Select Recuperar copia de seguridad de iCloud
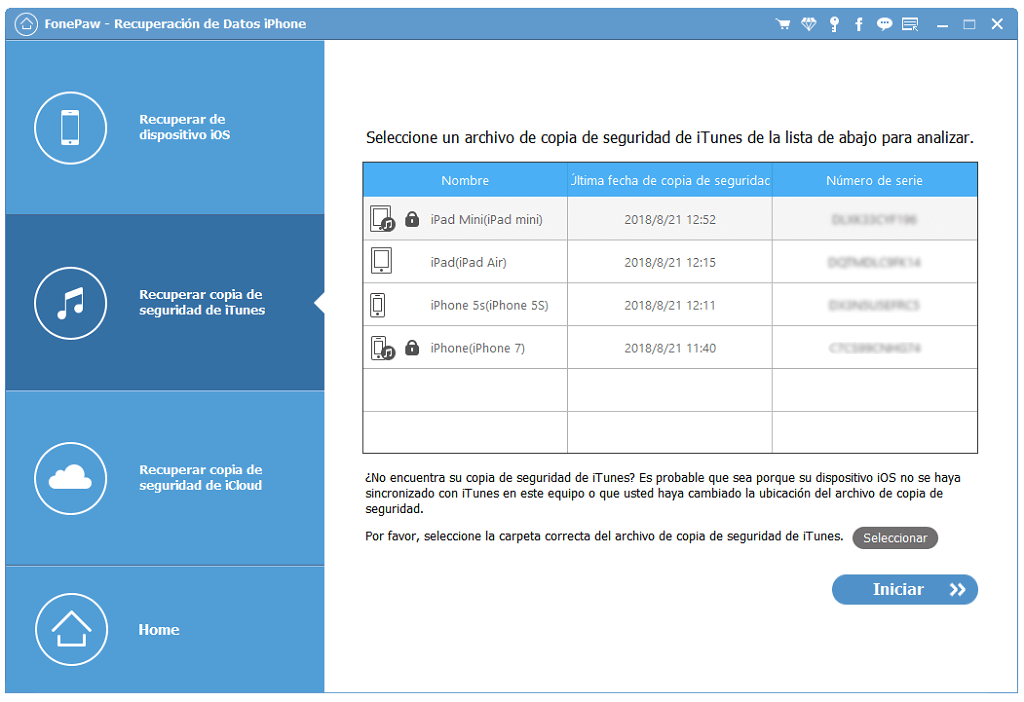1024x702 pixels. point(165,478)
